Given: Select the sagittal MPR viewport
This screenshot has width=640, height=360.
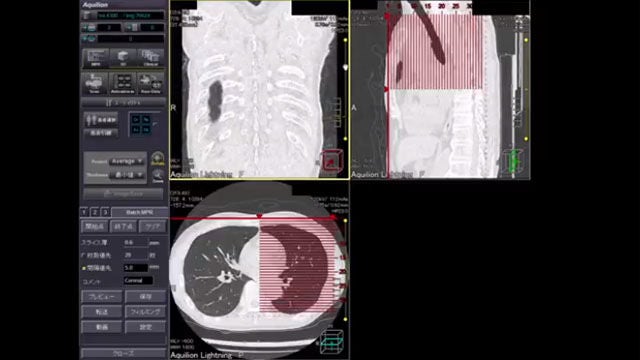Looking at the screenshot, I should (x=440, y=89).
